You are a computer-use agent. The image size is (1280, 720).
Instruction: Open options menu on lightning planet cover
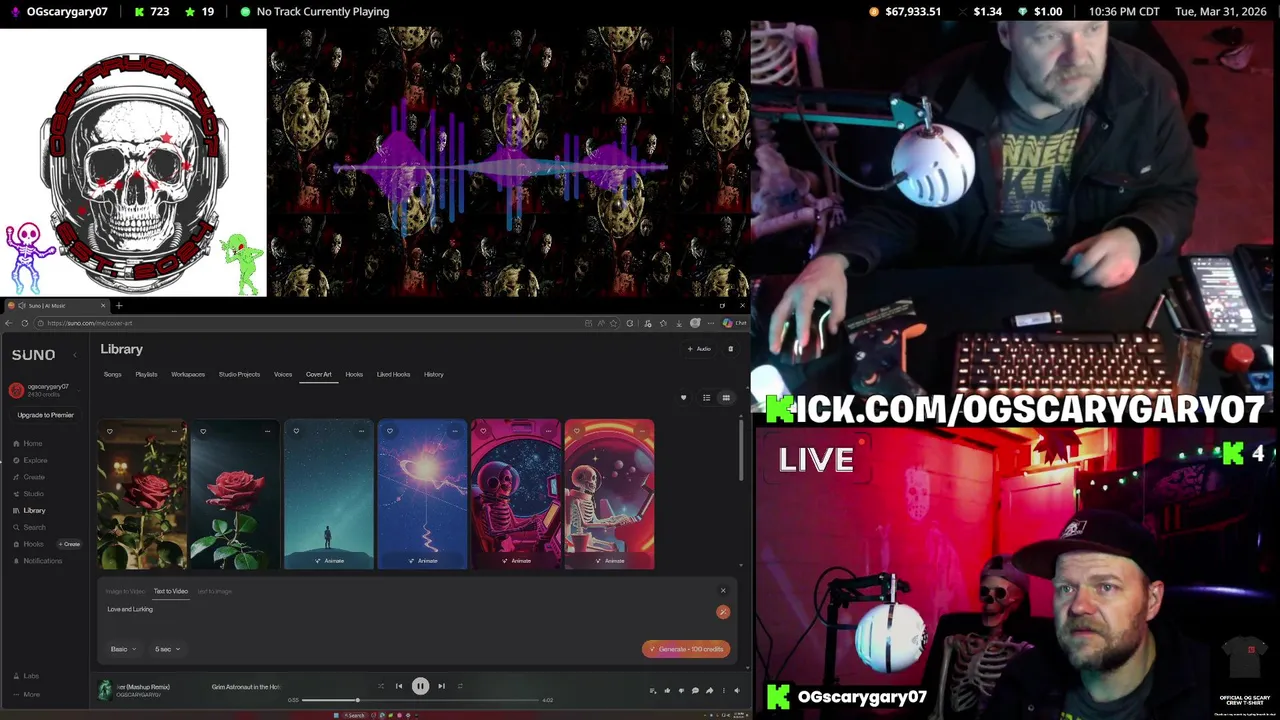(x=454, y=432)
